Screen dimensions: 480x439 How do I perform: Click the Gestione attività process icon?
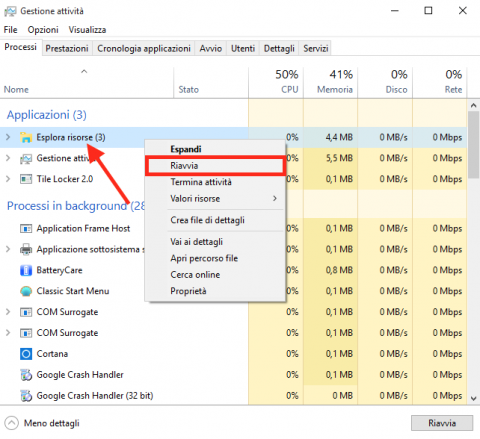point(26,158)
